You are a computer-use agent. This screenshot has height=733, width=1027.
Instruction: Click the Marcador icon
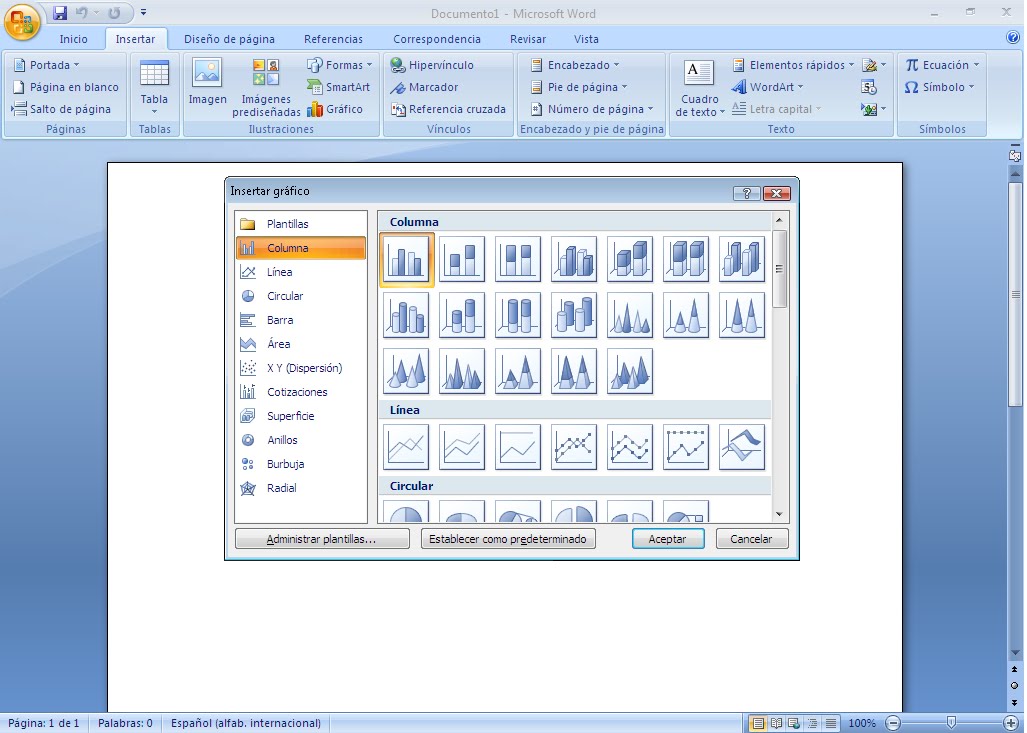(420, 86)
